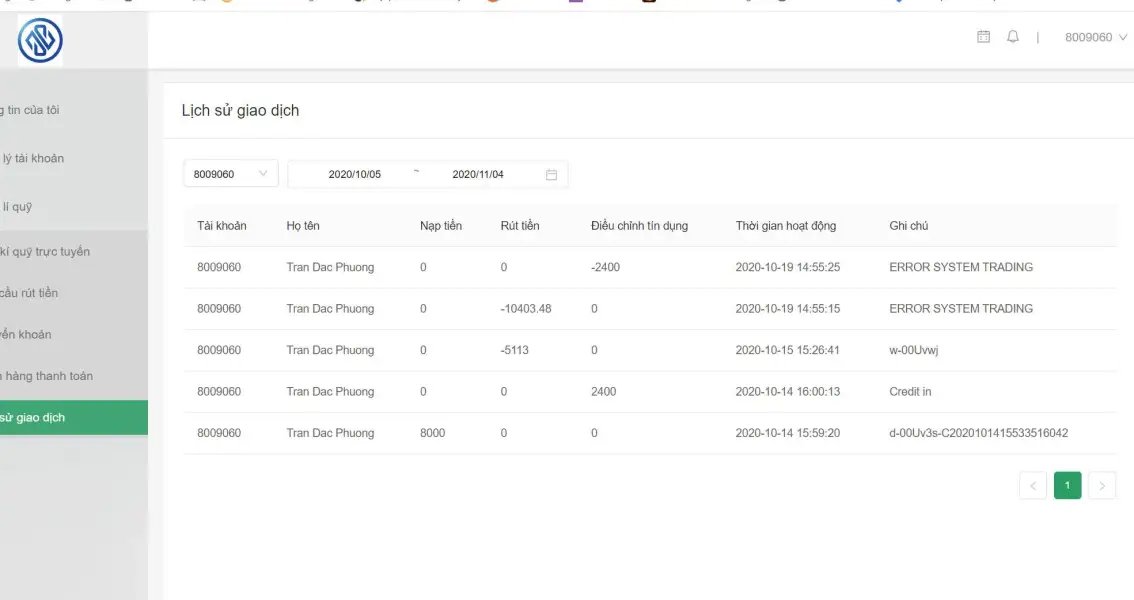This screenshot has width=1134, height=600.
Task: Click the 'Credit in' transaction row
Action: [x=650, y=392]
